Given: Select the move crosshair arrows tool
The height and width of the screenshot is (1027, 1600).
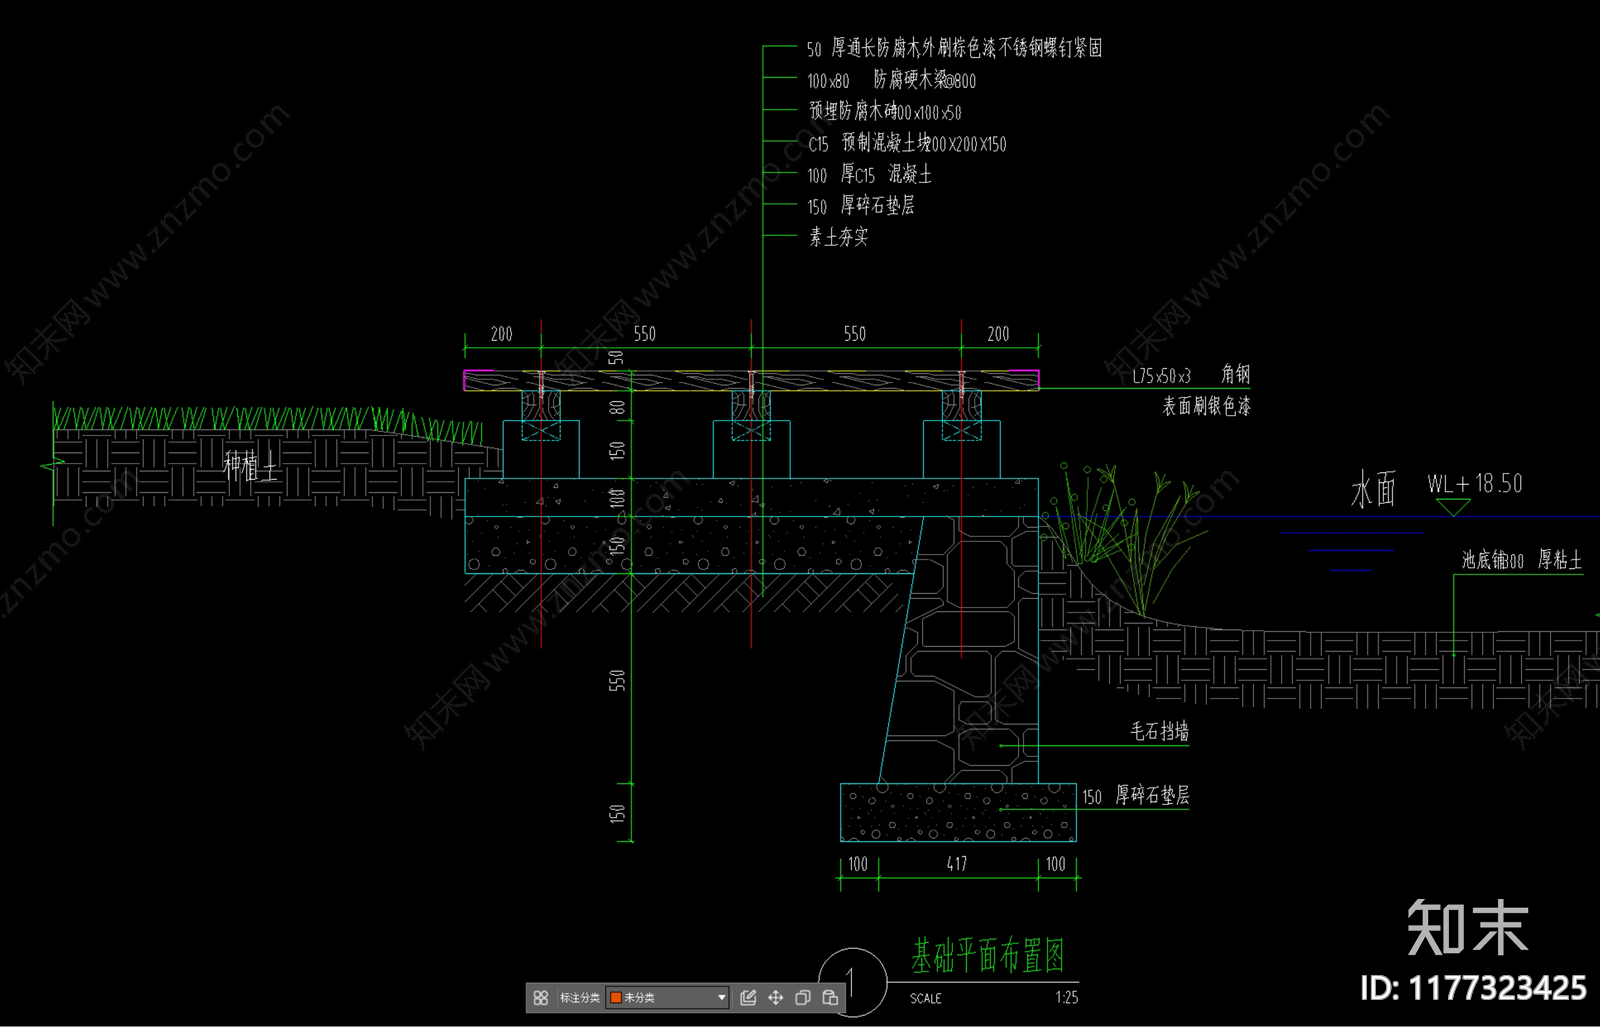Looking at the screenshot, I should [775, 997].
